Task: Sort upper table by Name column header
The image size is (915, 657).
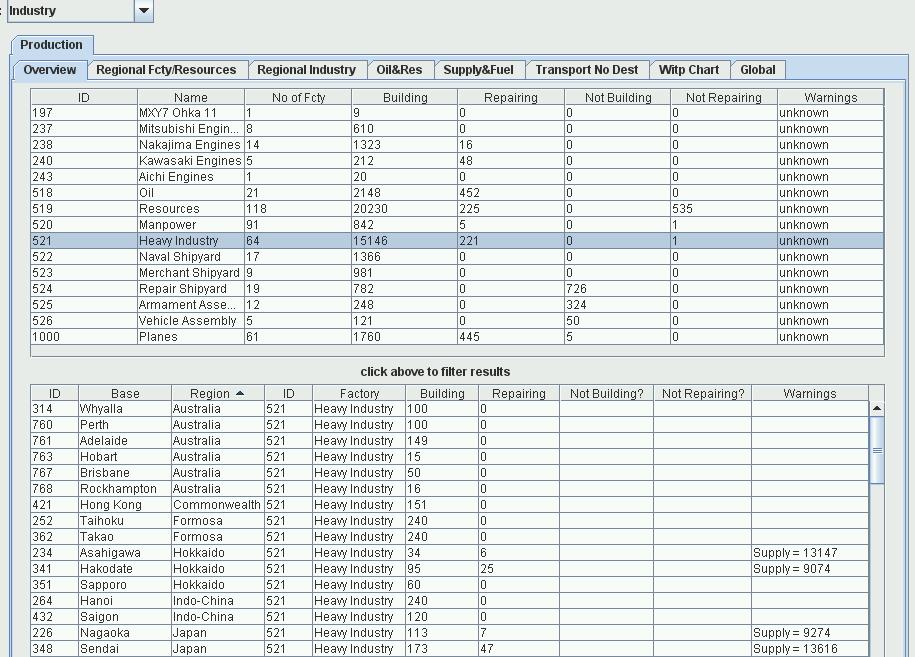Action: (191, 97)
